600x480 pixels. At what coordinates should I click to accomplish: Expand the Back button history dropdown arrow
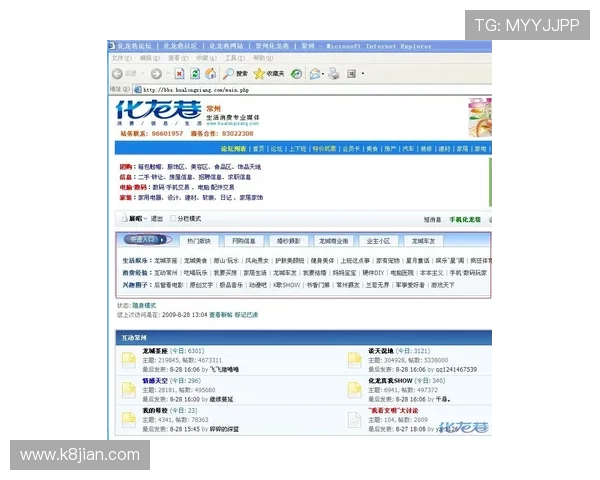click(x=143, y=73)
